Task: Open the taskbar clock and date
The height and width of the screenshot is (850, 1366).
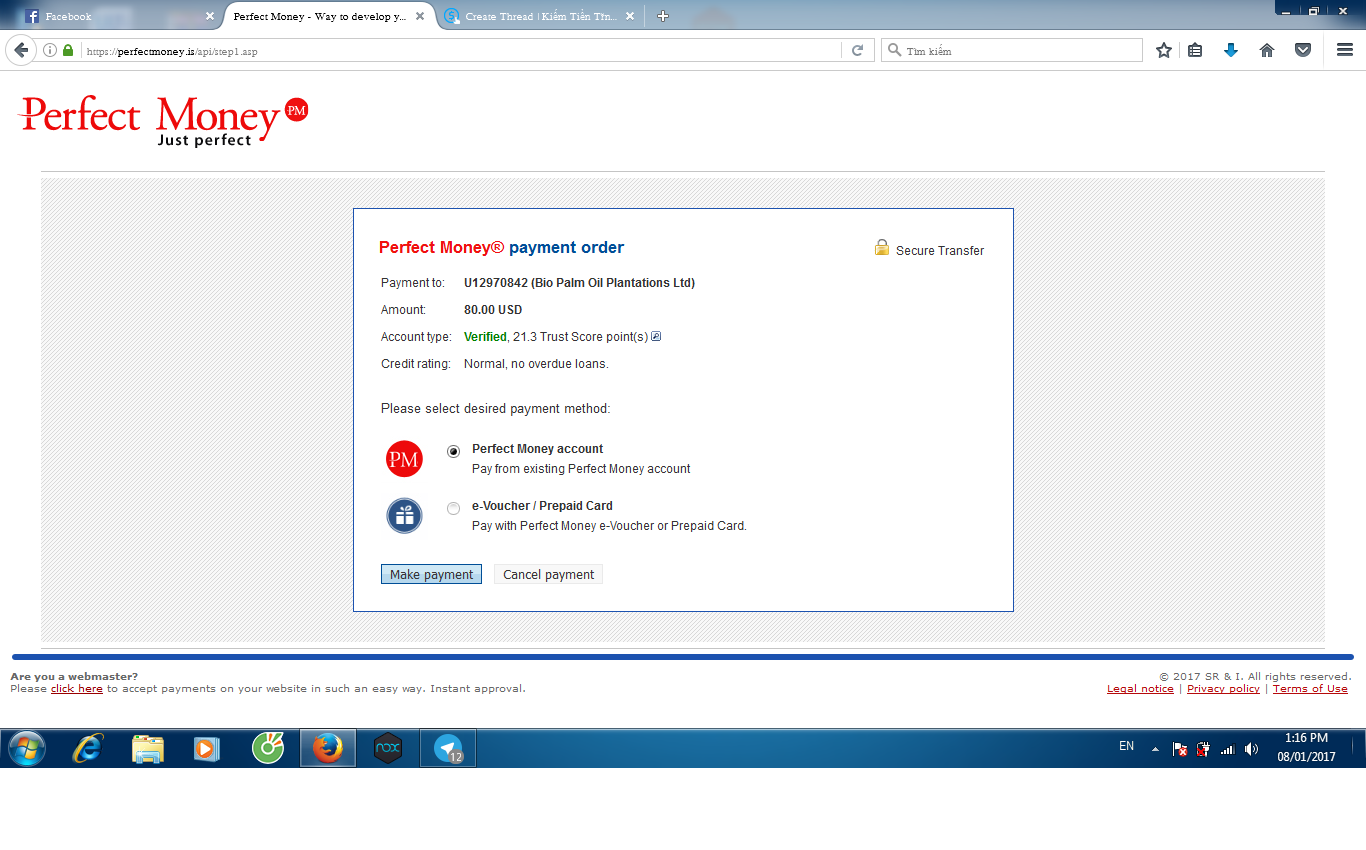Action: tap(1306, 747)
